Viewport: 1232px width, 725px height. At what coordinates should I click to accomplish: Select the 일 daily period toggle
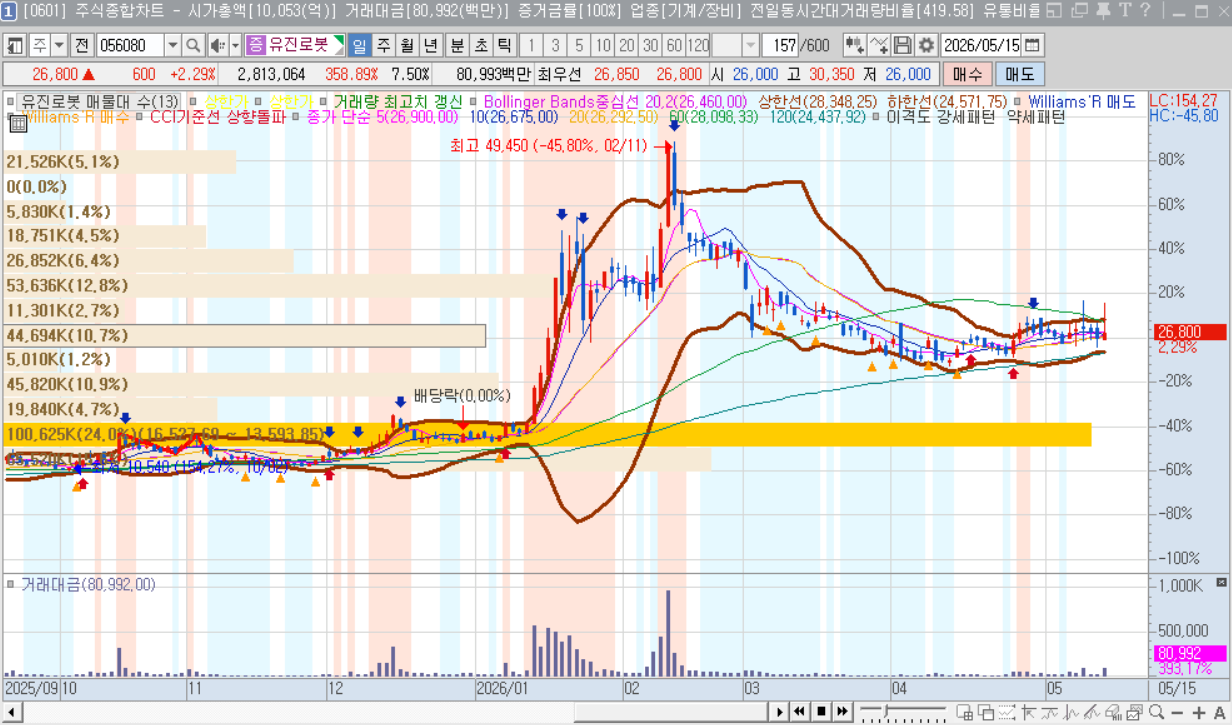click(359, 46)
